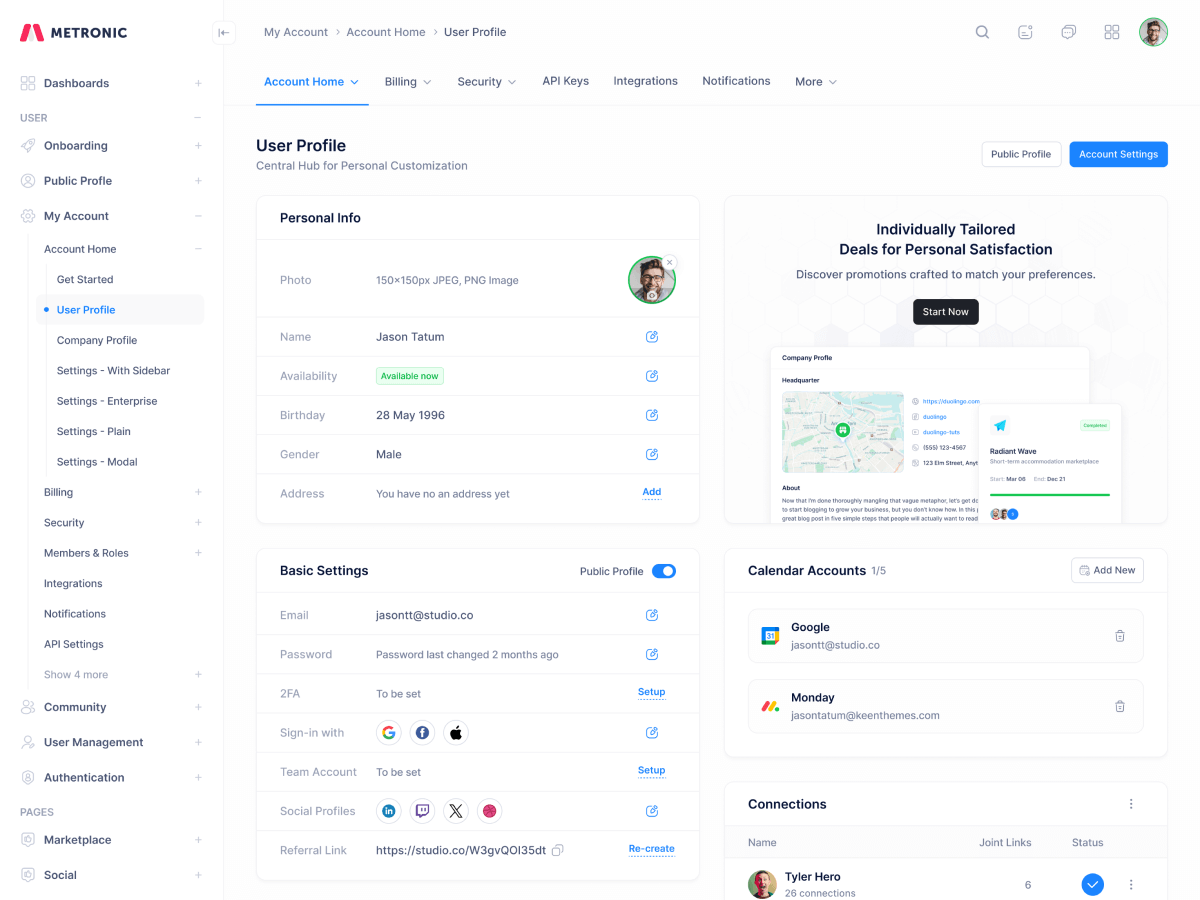Open the global search magnifier icon
Screen dimensions: 1200x900
coord(982,31)
